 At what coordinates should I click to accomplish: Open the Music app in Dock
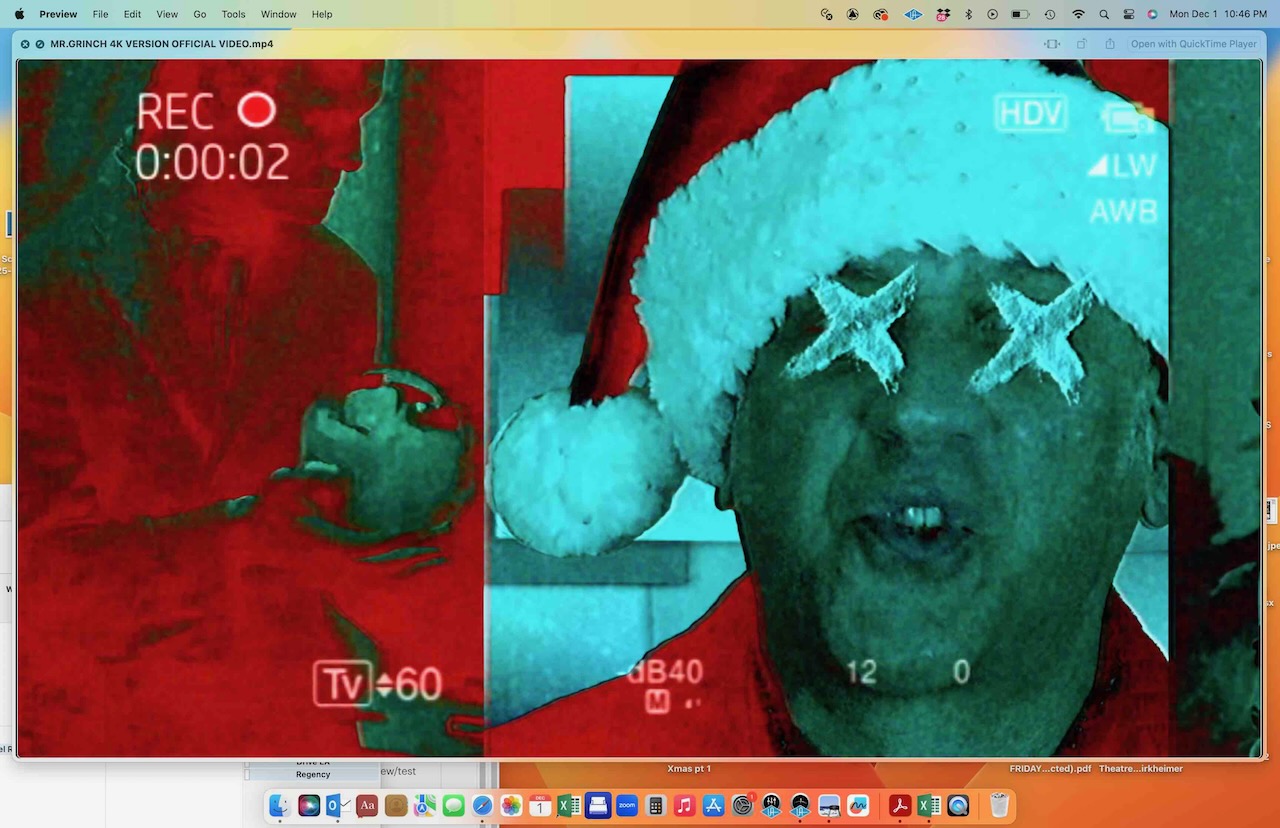(684, 805)
